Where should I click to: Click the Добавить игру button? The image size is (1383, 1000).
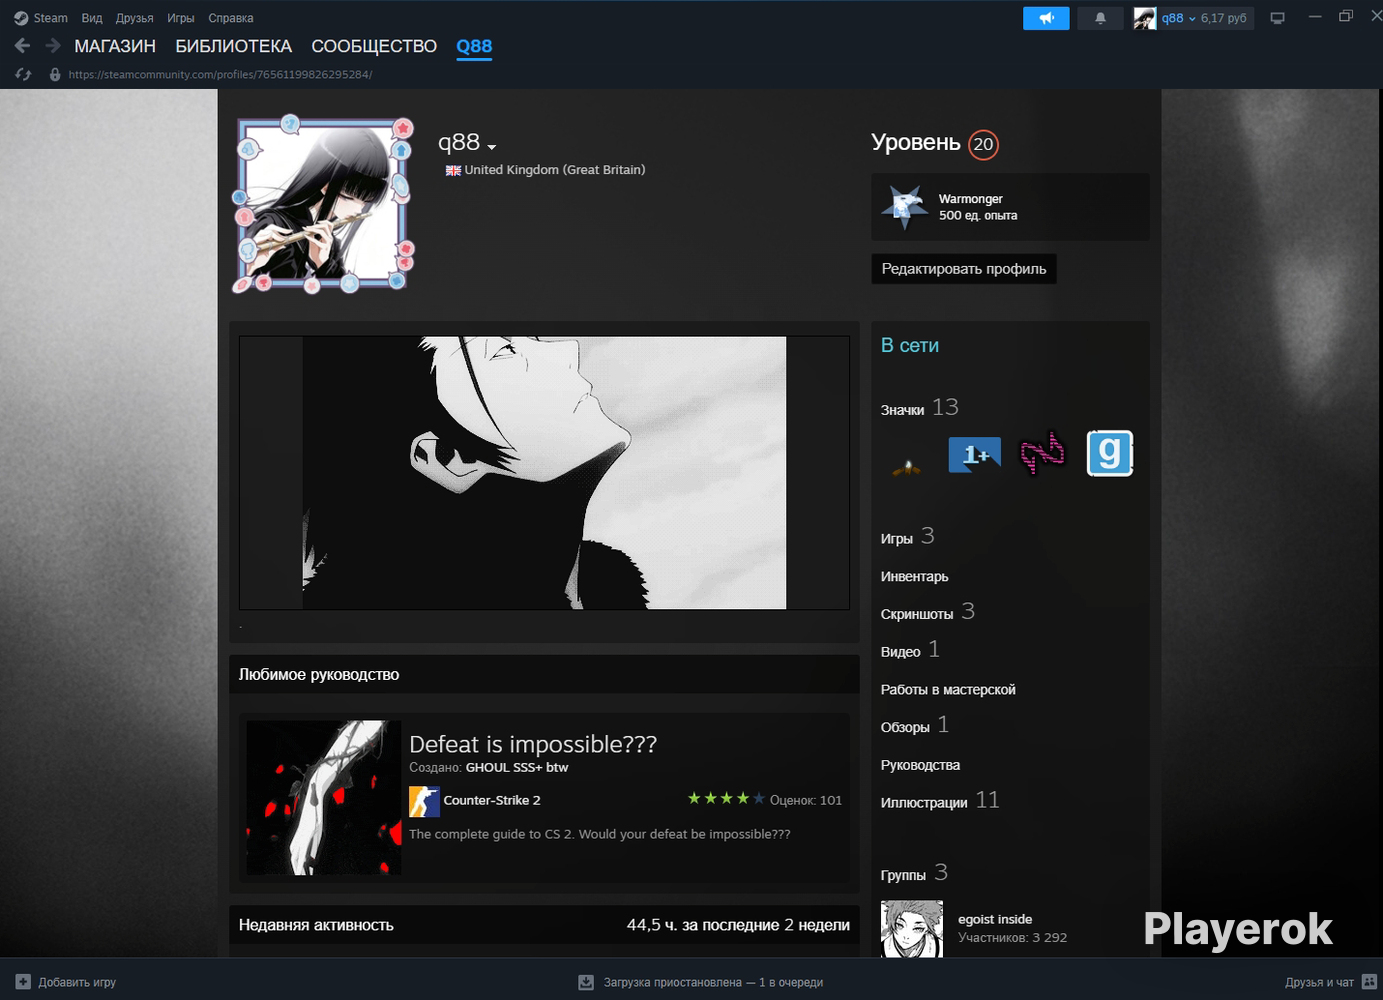(66, 982)
